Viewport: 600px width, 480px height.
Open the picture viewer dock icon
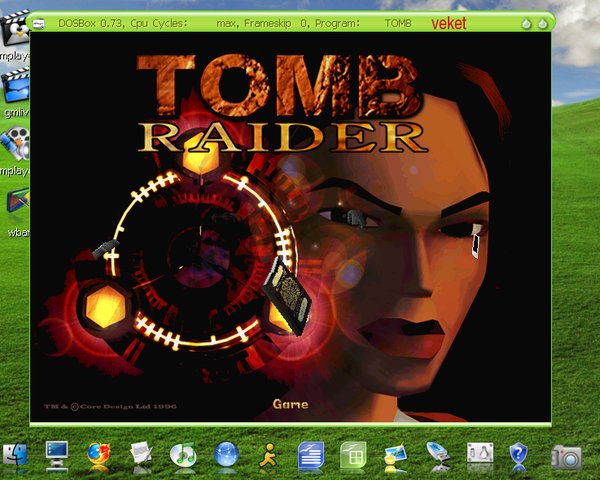point(395,454)
